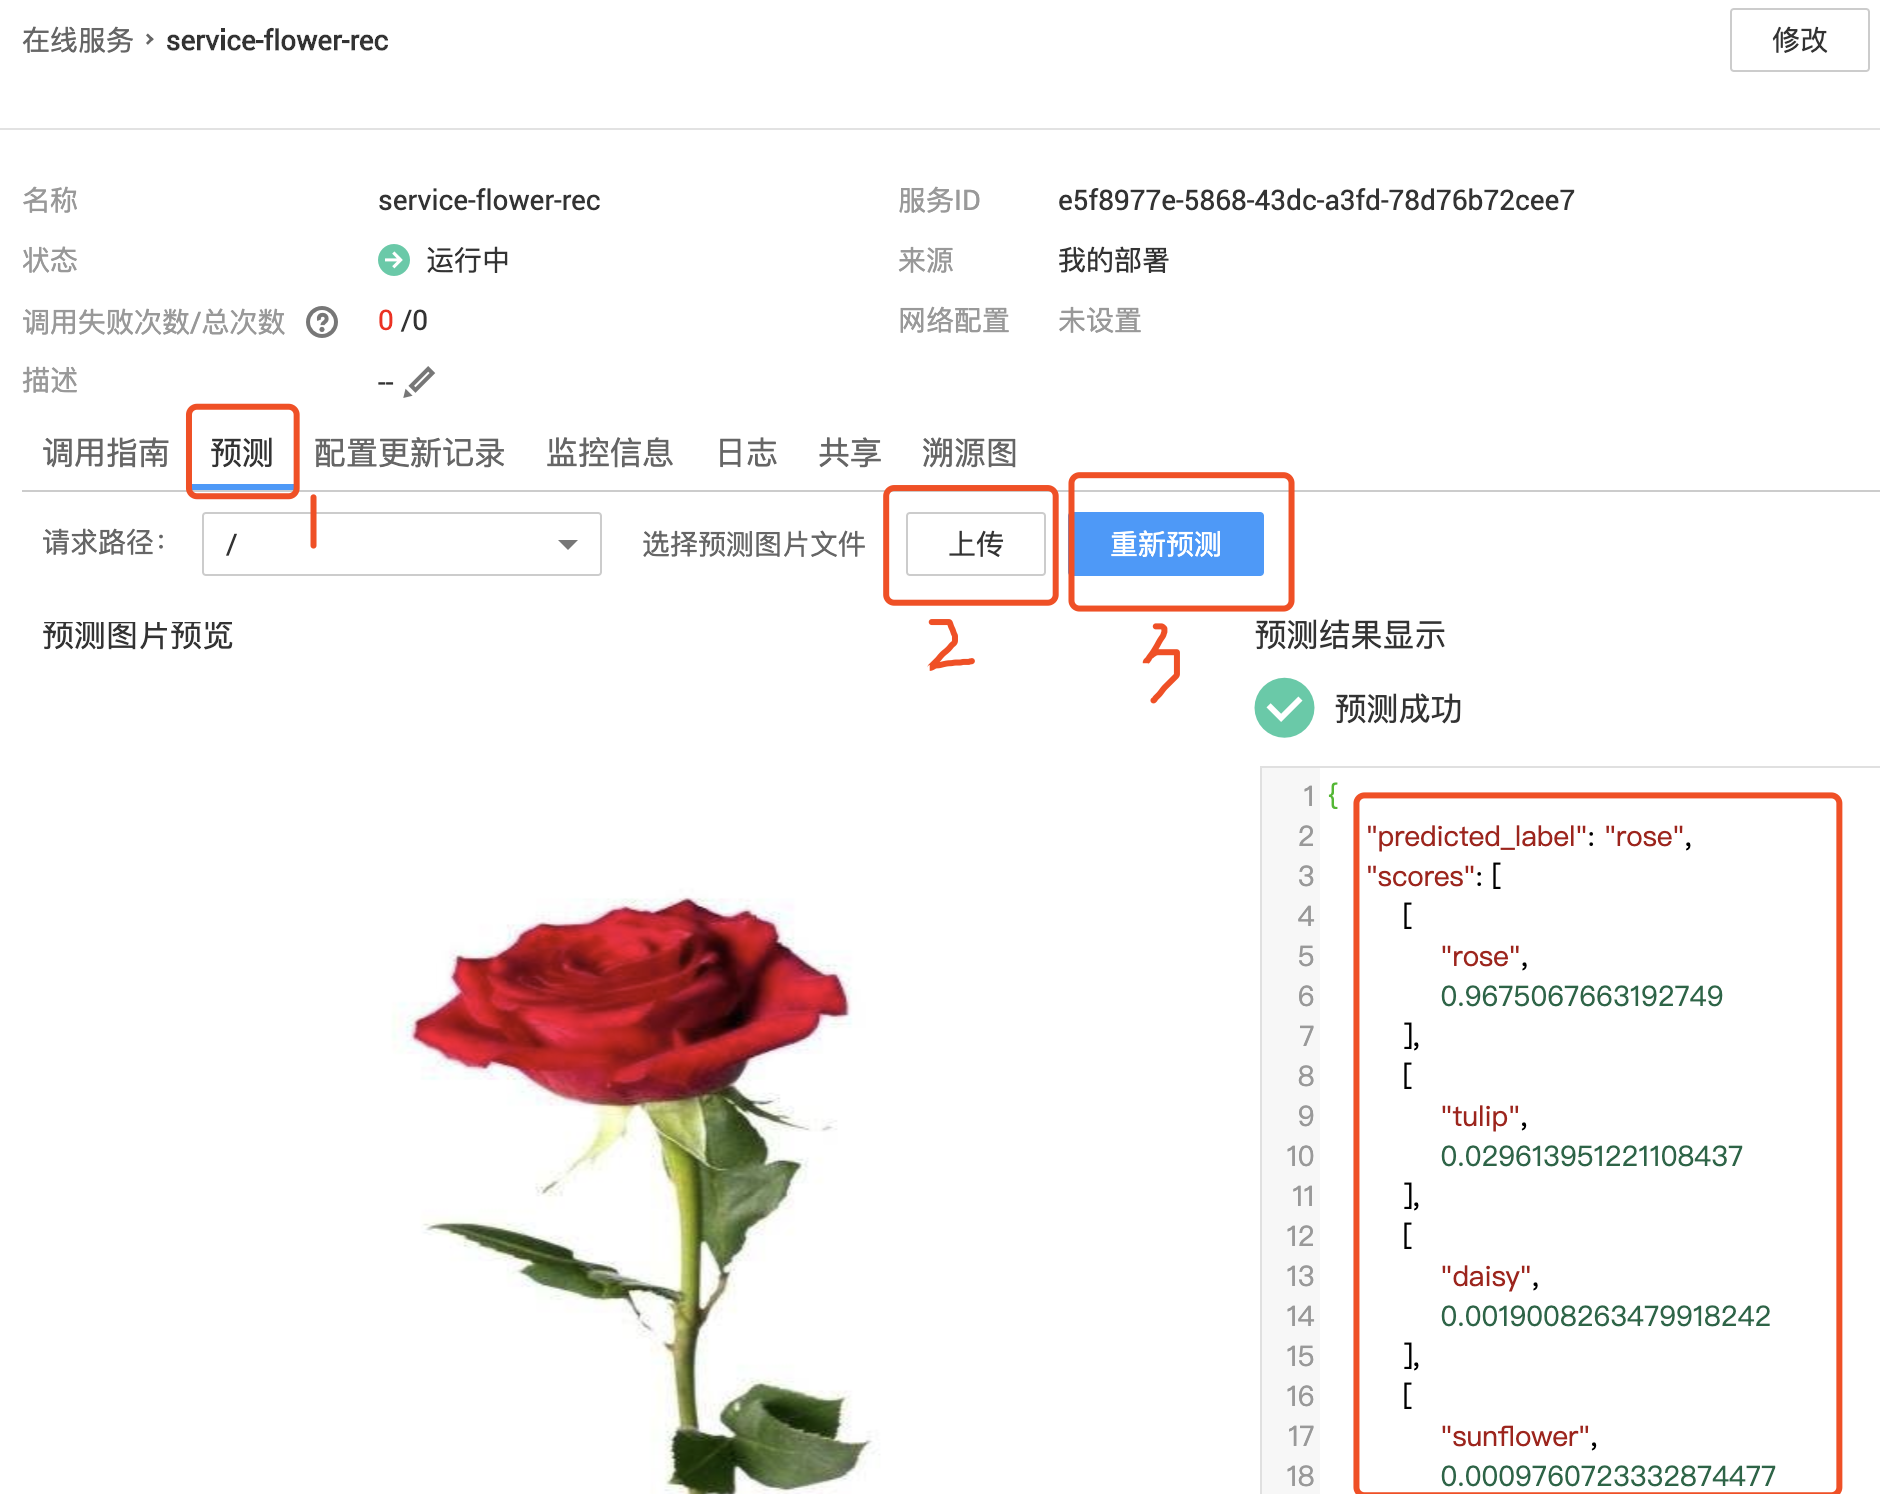Click the 预测结果显示 heading
The image size is (1880, 1494).
coord(1350,635)
